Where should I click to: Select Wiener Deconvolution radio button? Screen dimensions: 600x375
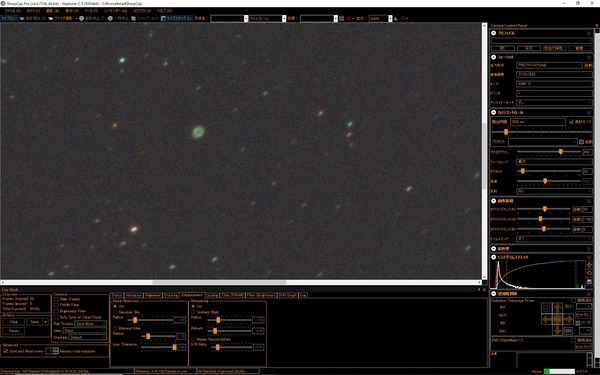click(193, 339)
